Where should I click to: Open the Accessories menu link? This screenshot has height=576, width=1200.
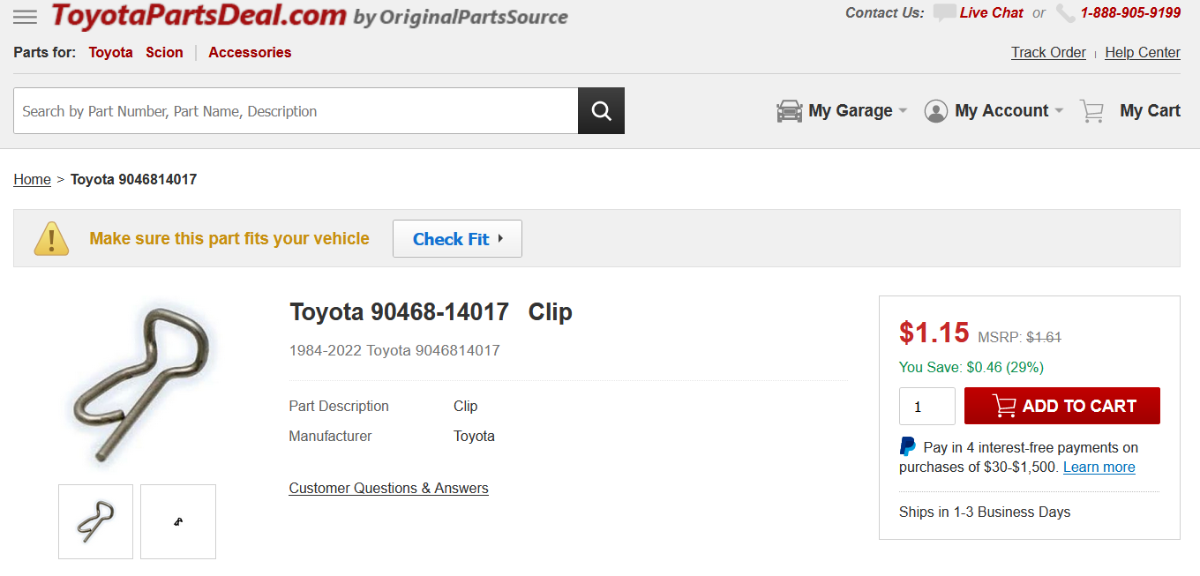(x=250, y=52)
